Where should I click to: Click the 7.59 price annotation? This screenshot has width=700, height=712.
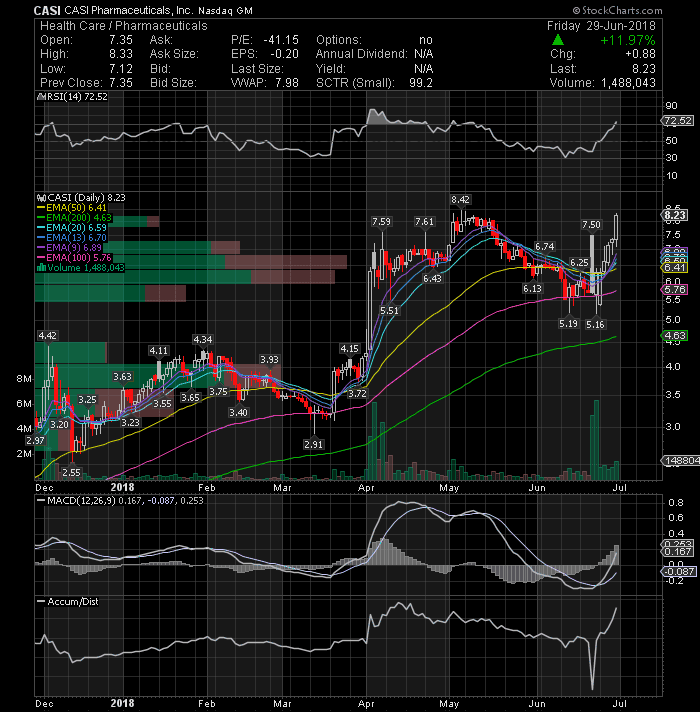[x=381, y=222]
